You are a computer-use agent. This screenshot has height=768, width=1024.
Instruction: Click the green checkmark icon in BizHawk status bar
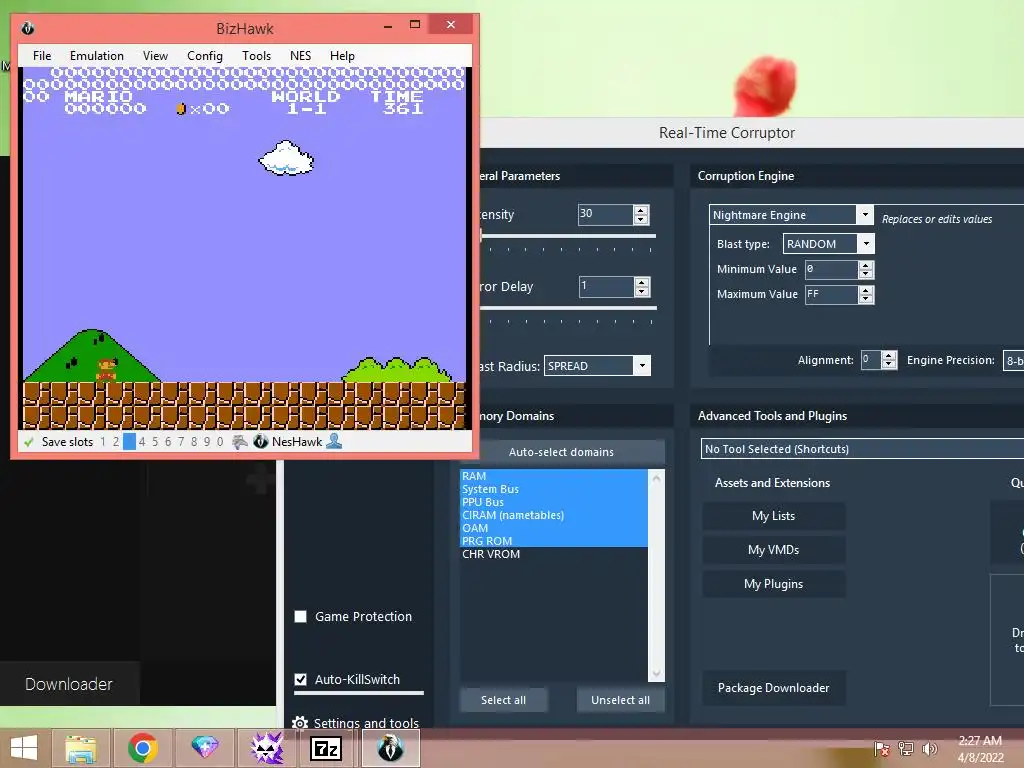(x=29, y=442)
